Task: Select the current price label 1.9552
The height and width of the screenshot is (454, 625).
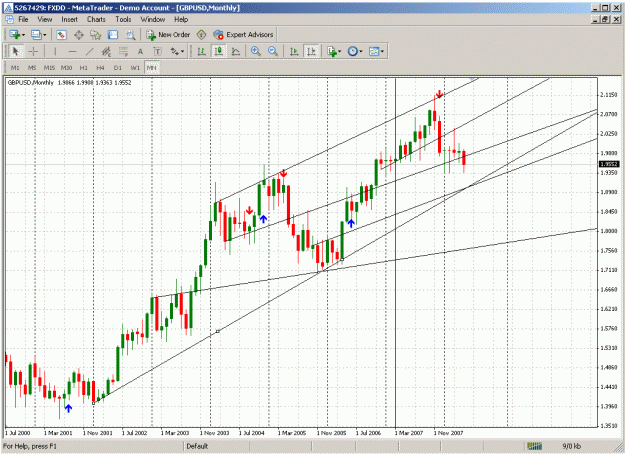Action: click(609, 164)
